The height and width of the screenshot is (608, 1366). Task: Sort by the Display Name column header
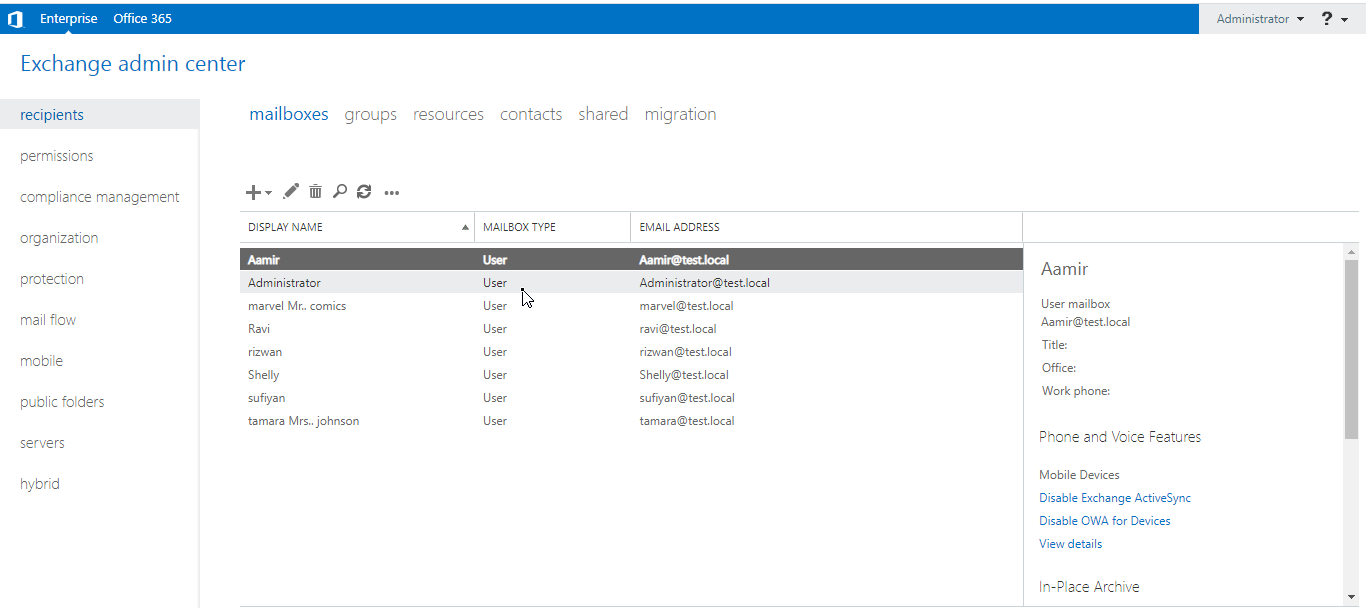click(x=356, y=227)
